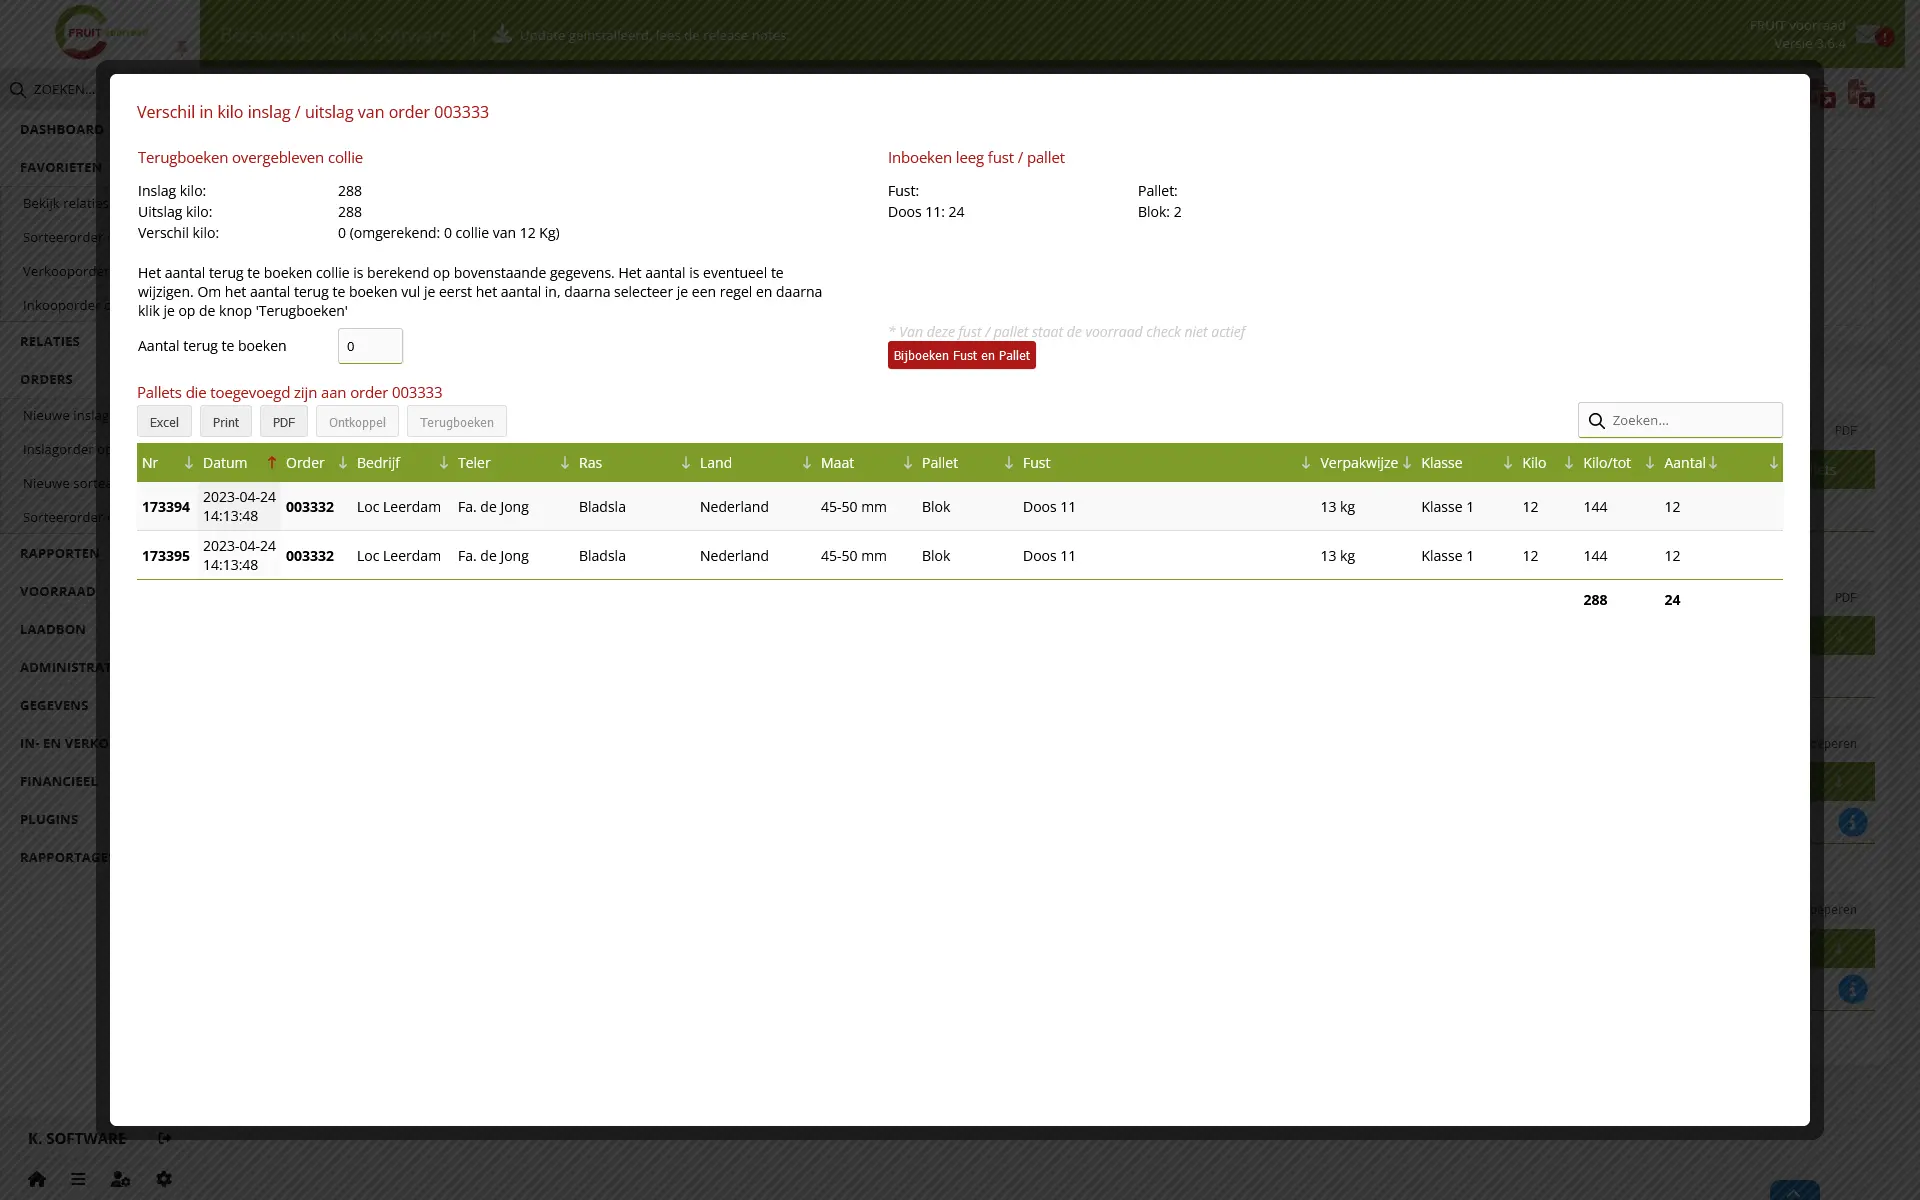Click total Aantal value 24 in footer
The width and height of the screenshot is (1920, 1200).
tap(1672, 600)
